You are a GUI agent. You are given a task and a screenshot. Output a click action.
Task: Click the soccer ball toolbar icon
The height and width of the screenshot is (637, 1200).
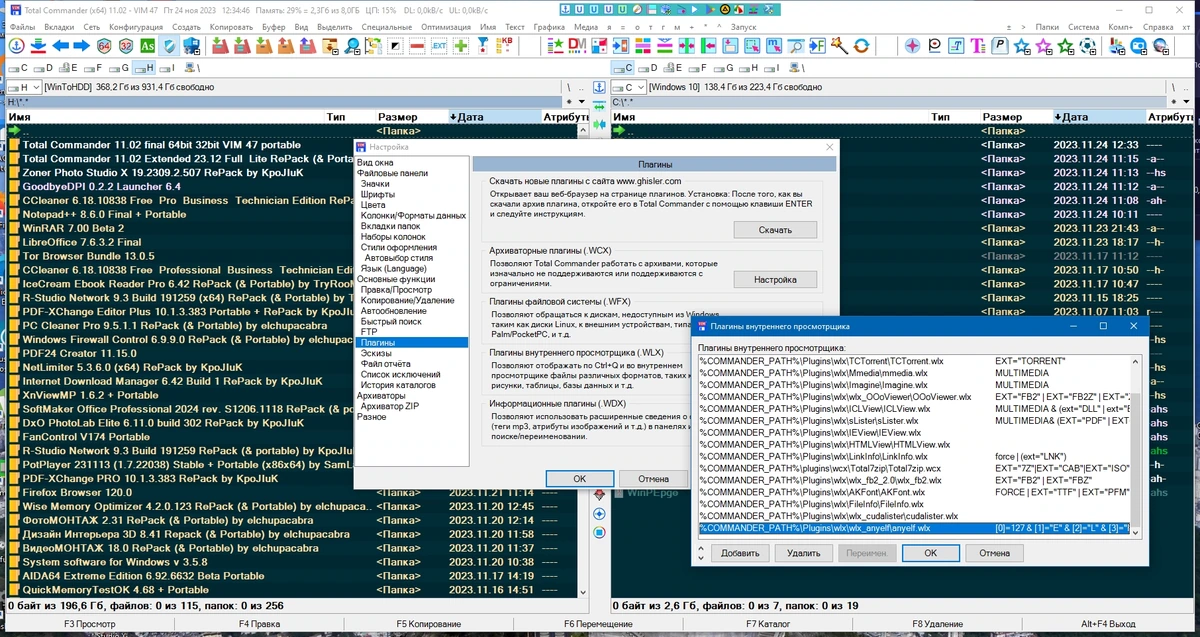coord(1087,46)
